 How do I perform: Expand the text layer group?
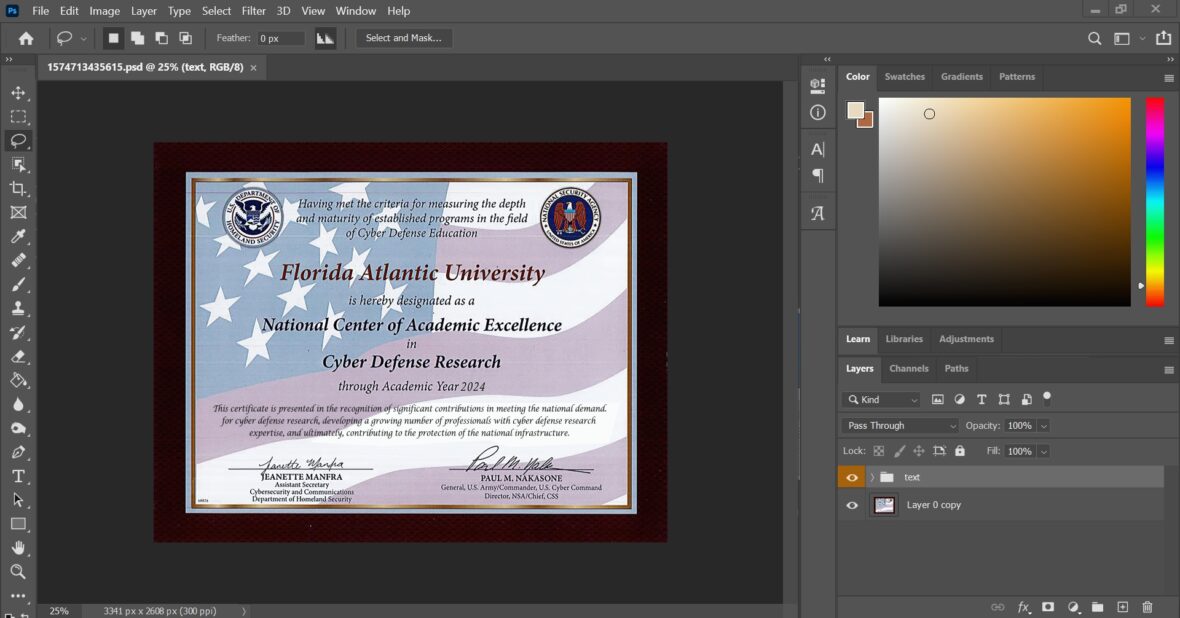click(x=872, y=477)
